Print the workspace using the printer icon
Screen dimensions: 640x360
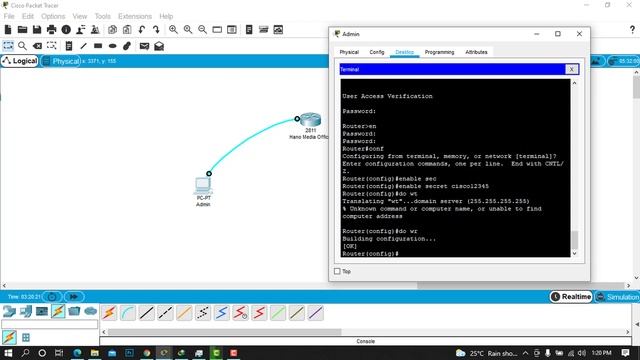click(x=51, y=29)
